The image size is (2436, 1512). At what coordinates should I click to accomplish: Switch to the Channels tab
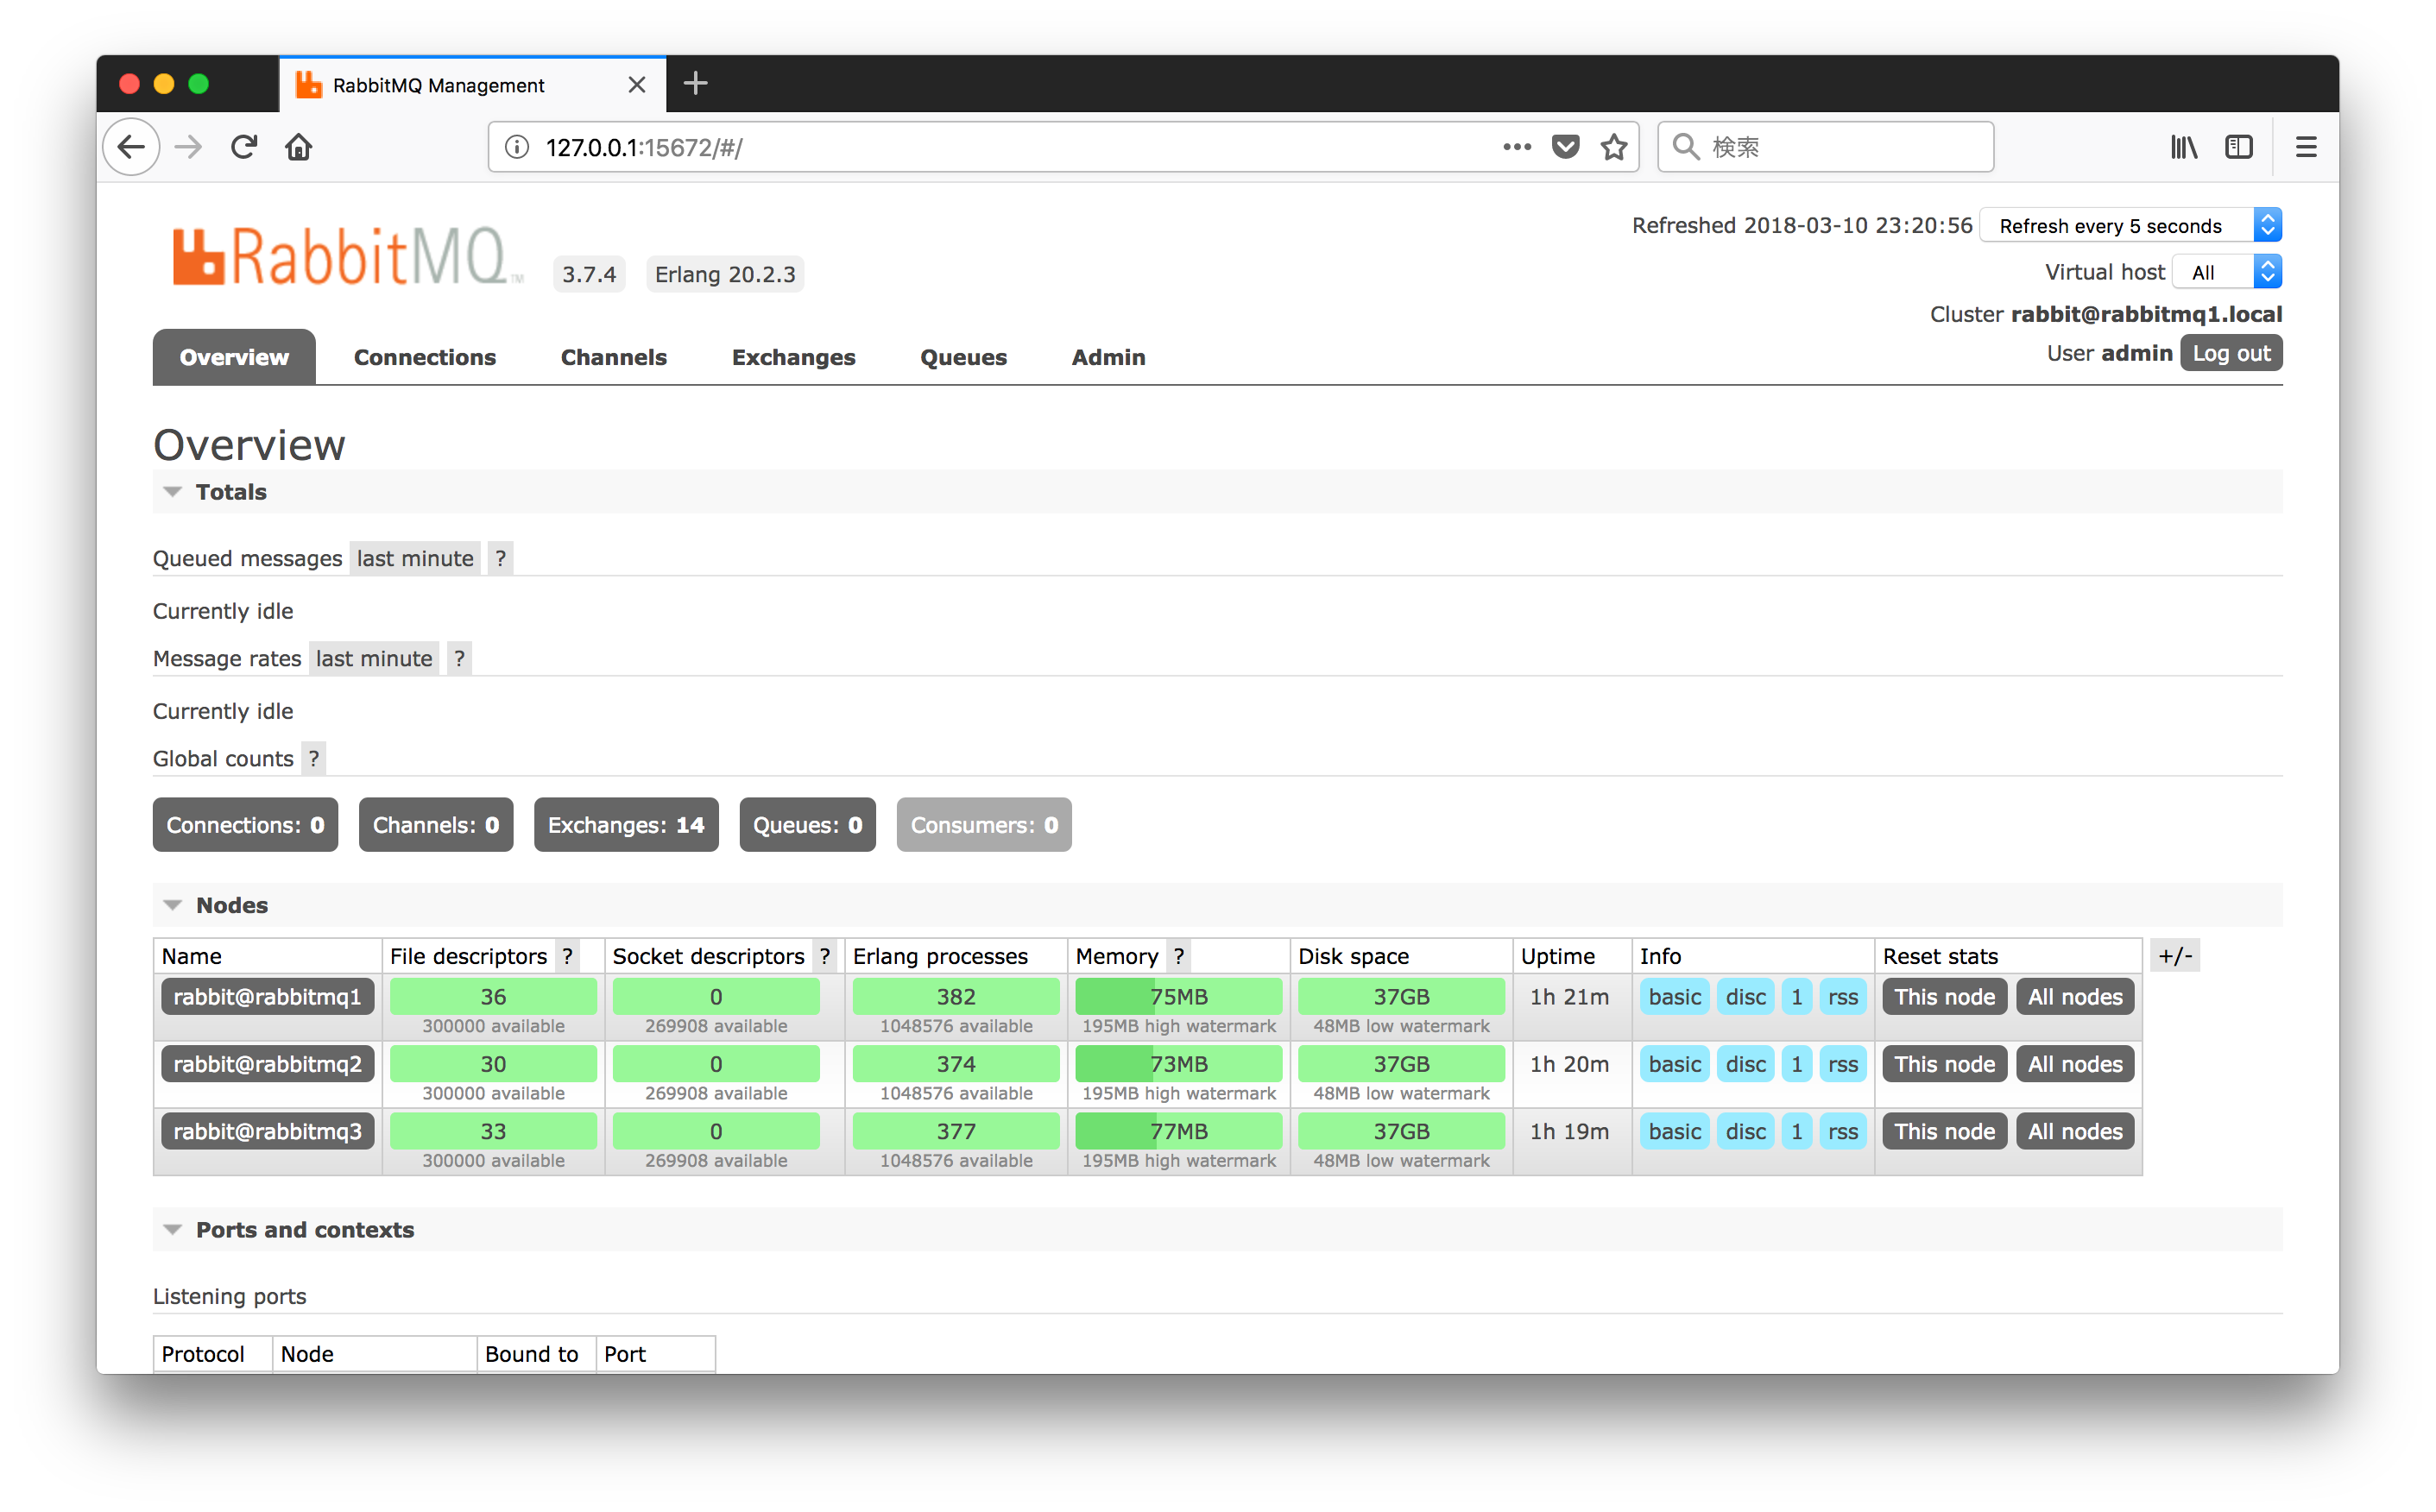coord(614,357)
